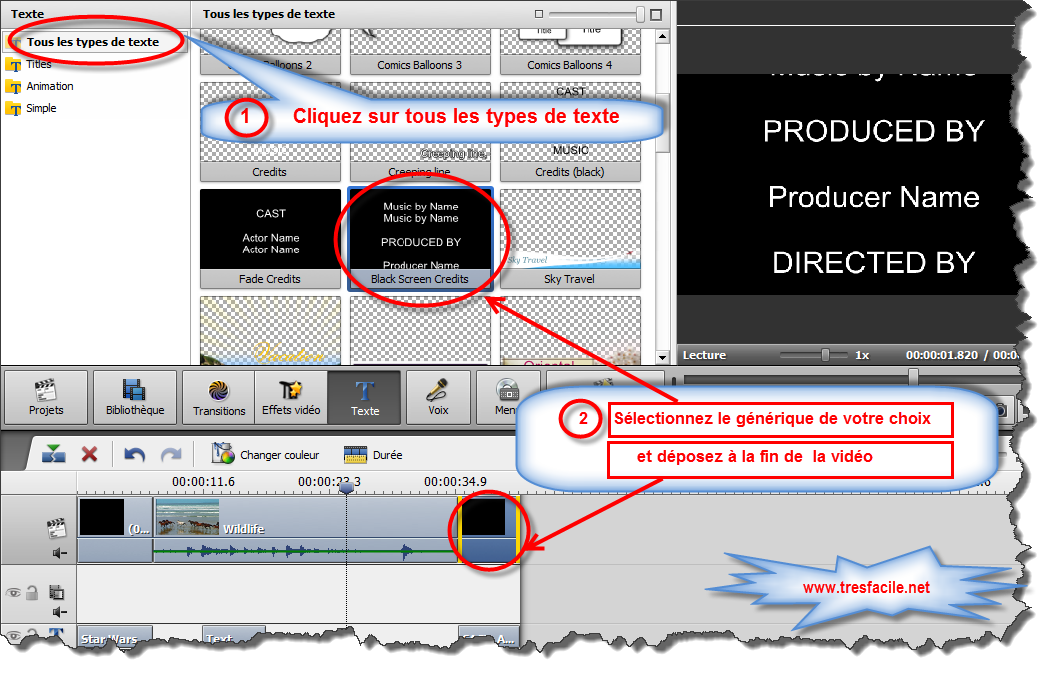Open the Voix voice recording tool

438,397
